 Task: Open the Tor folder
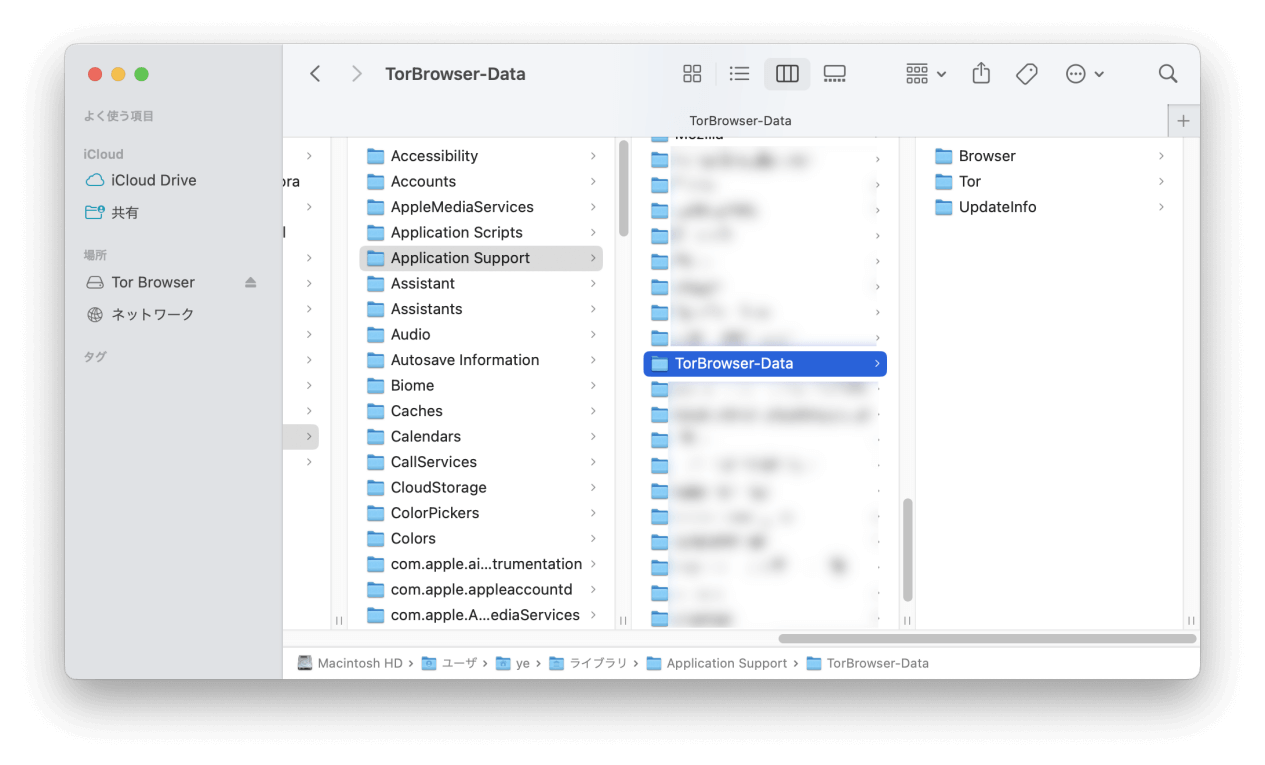click(1050, 181)
